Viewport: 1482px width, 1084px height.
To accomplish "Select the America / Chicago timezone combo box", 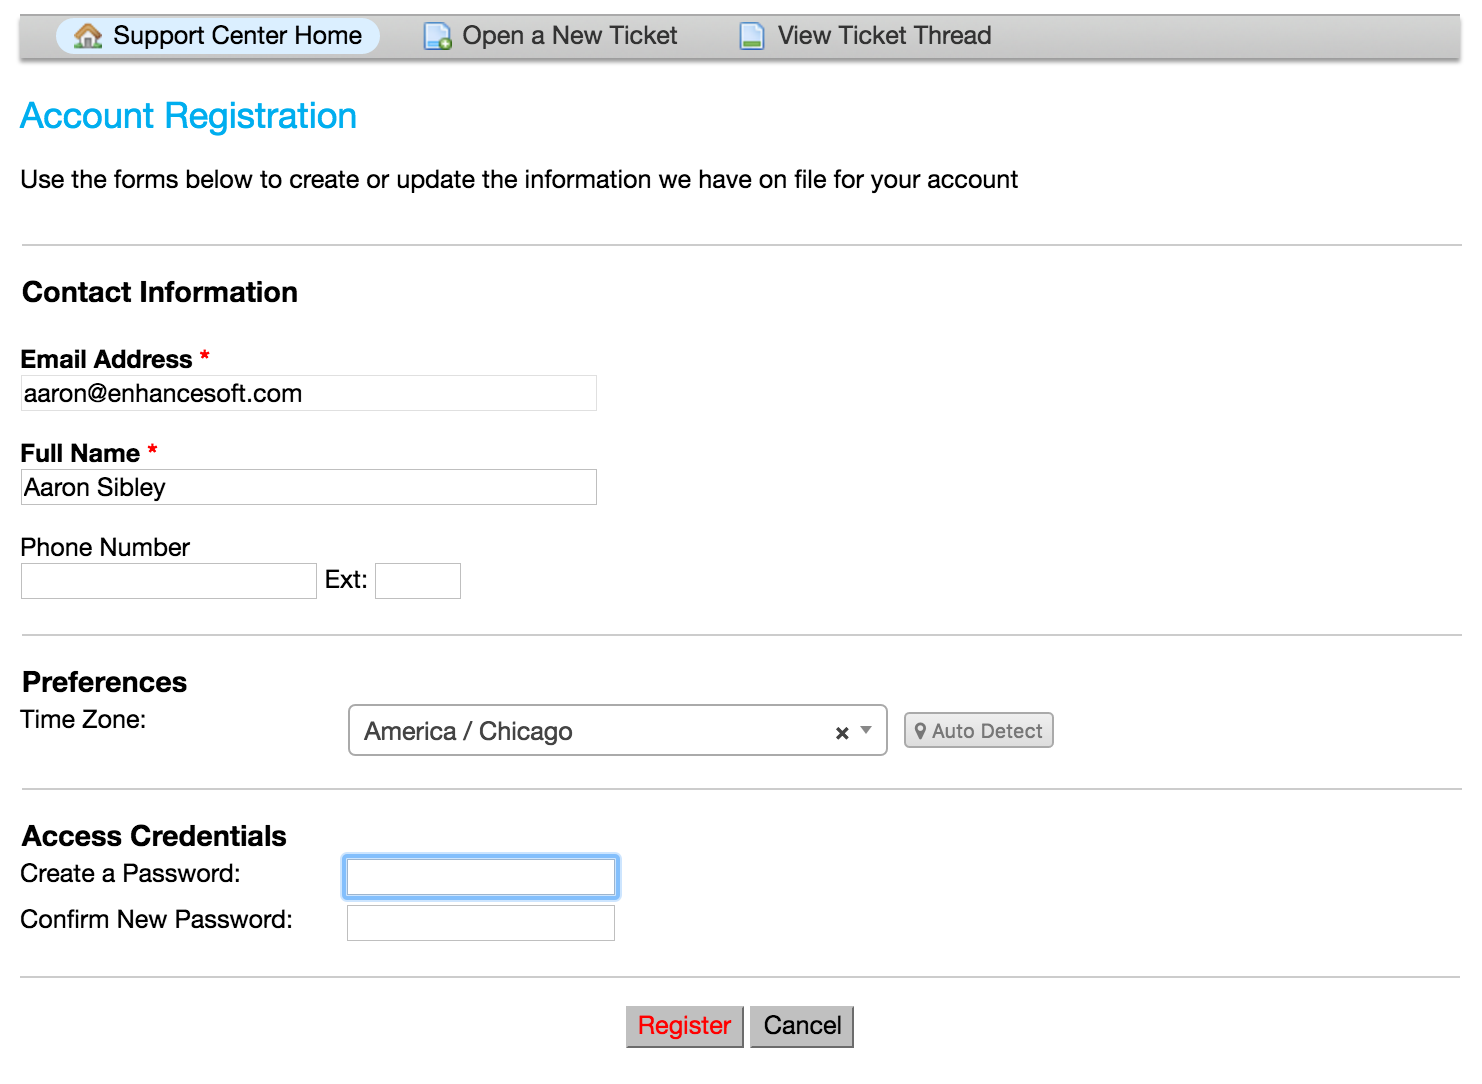I will coord(600,731).
